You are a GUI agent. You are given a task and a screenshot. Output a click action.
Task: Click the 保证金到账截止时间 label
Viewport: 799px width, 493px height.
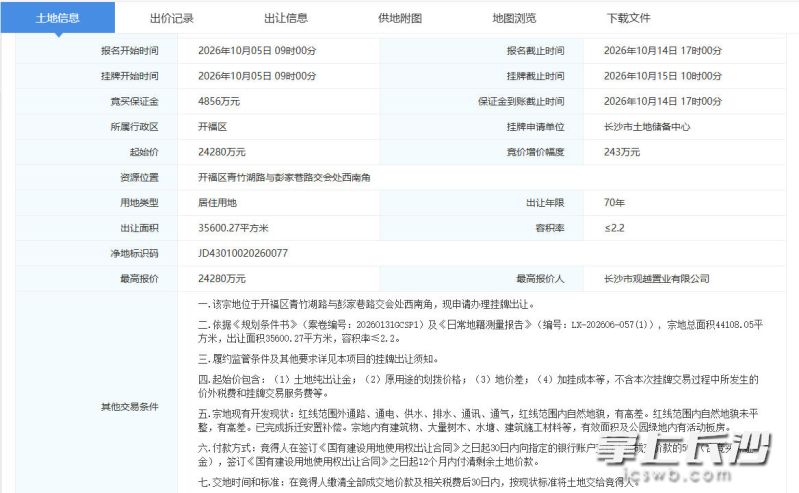(x=521, y=101)
